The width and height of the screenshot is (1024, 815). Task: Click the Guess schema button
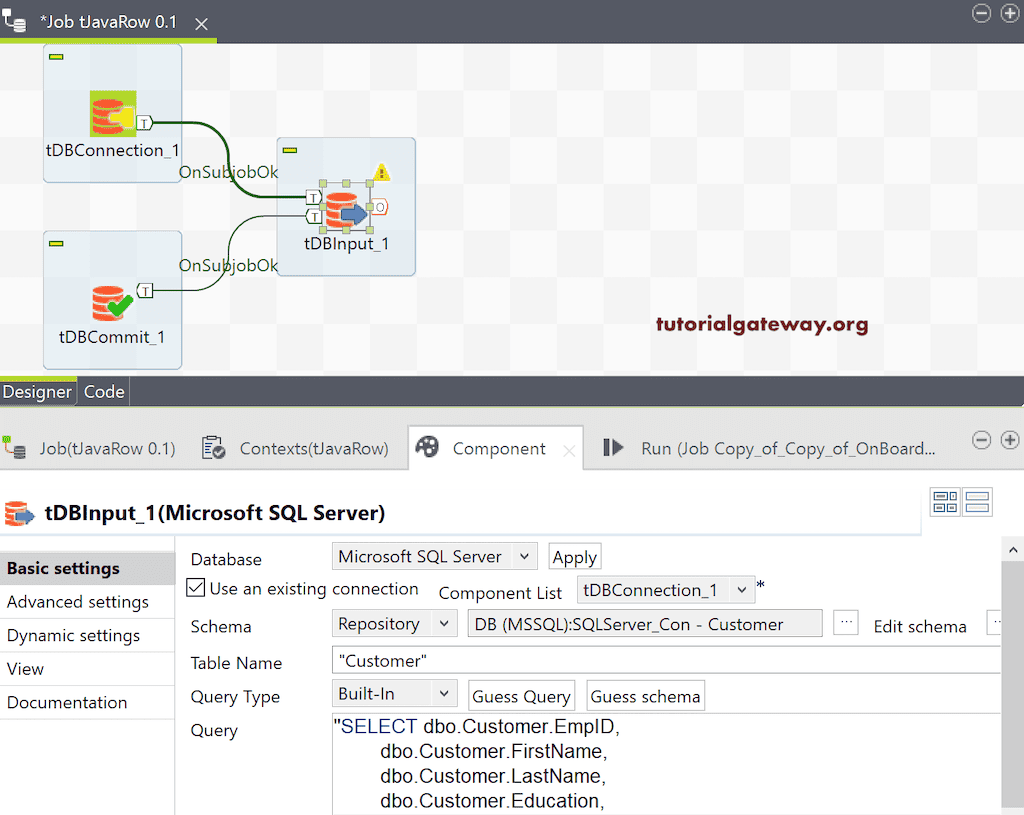pos(645,696)
